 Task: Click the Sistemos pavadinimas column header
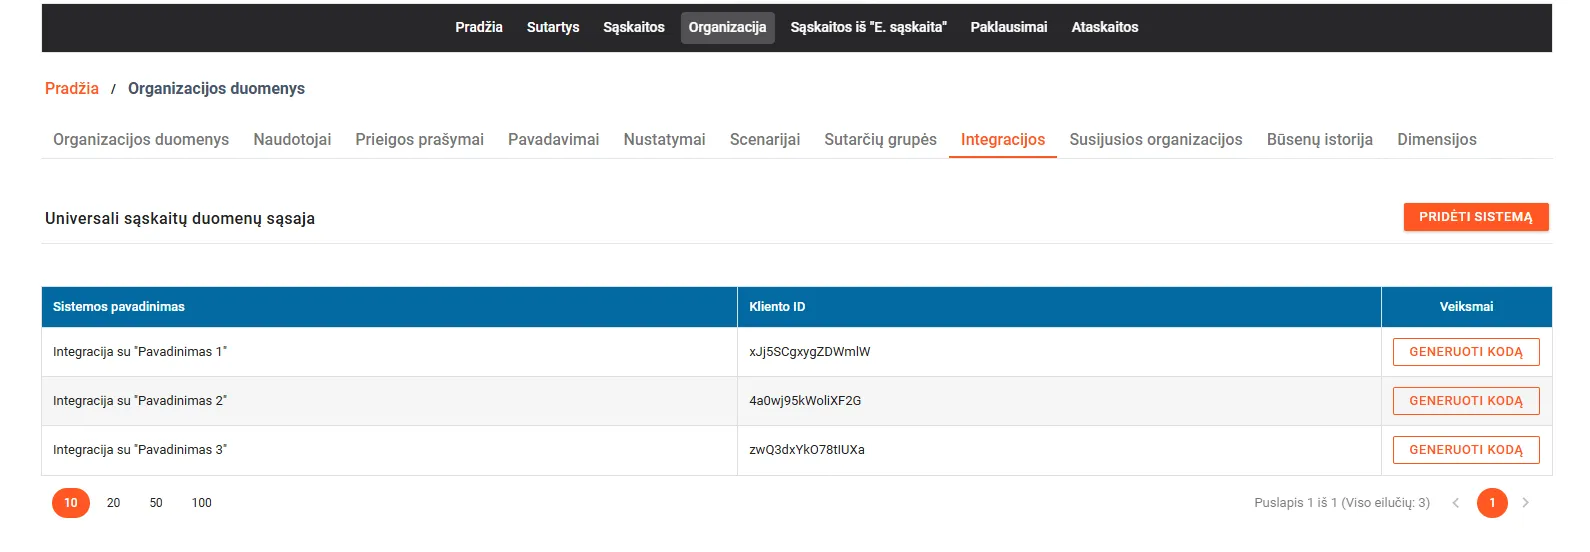[x=389, y=307]
